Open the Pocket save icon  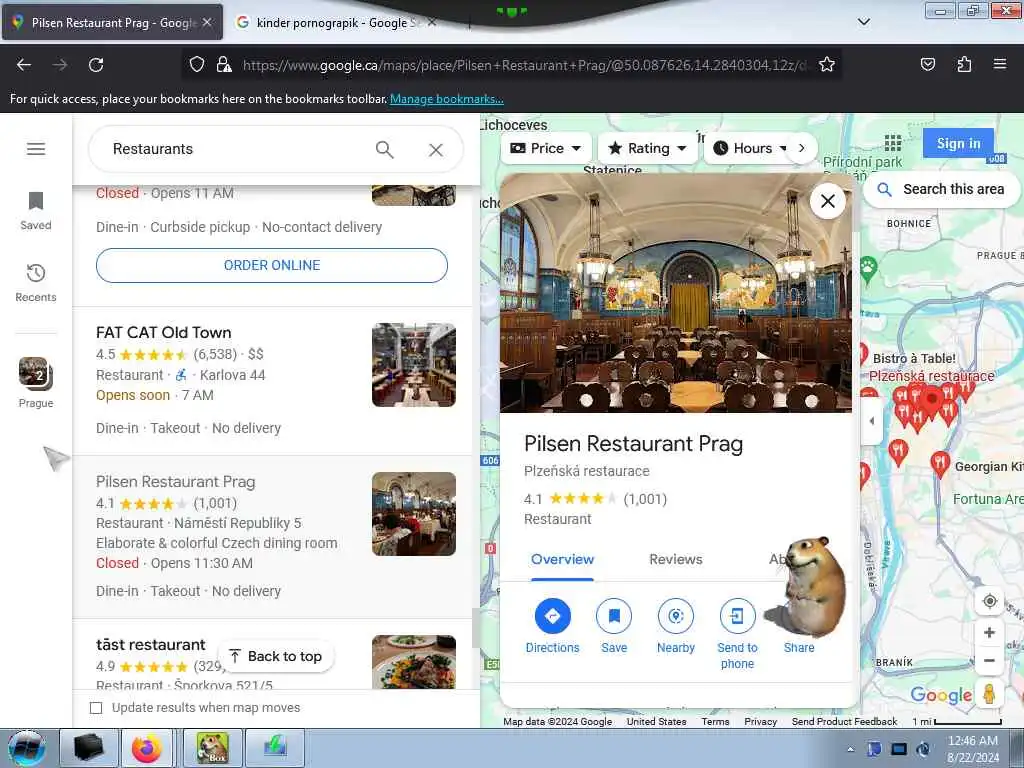coord(928,65)
